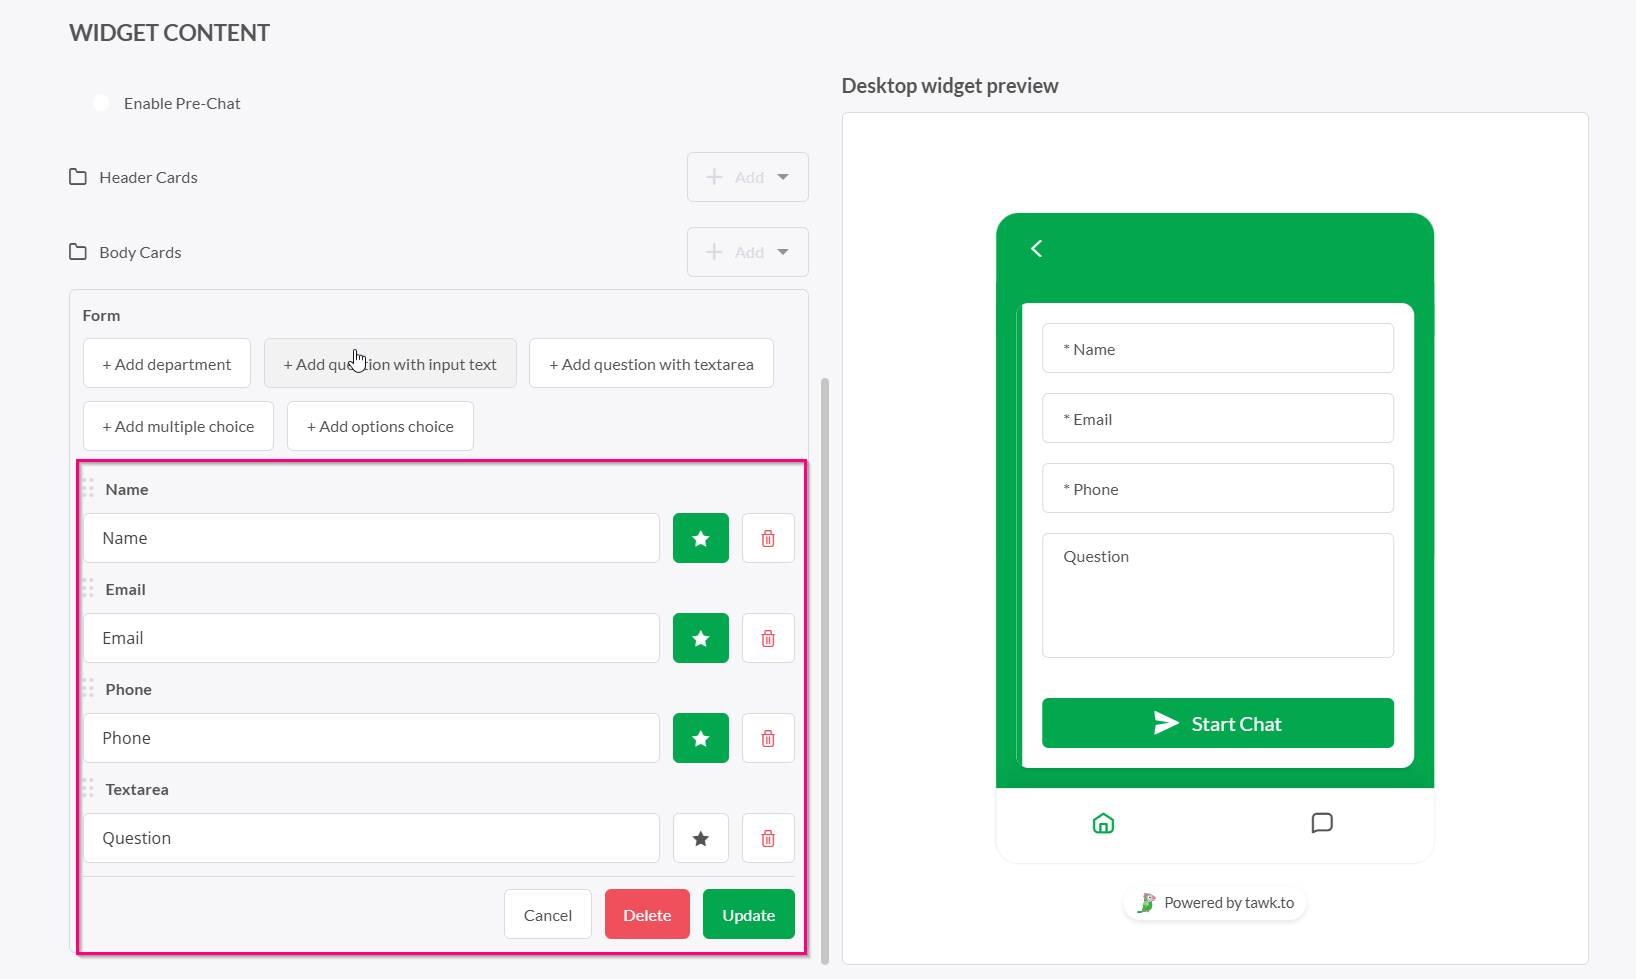Delete the Textarea Question field
The image size is (1636, 979).
[x=768, y=838]
